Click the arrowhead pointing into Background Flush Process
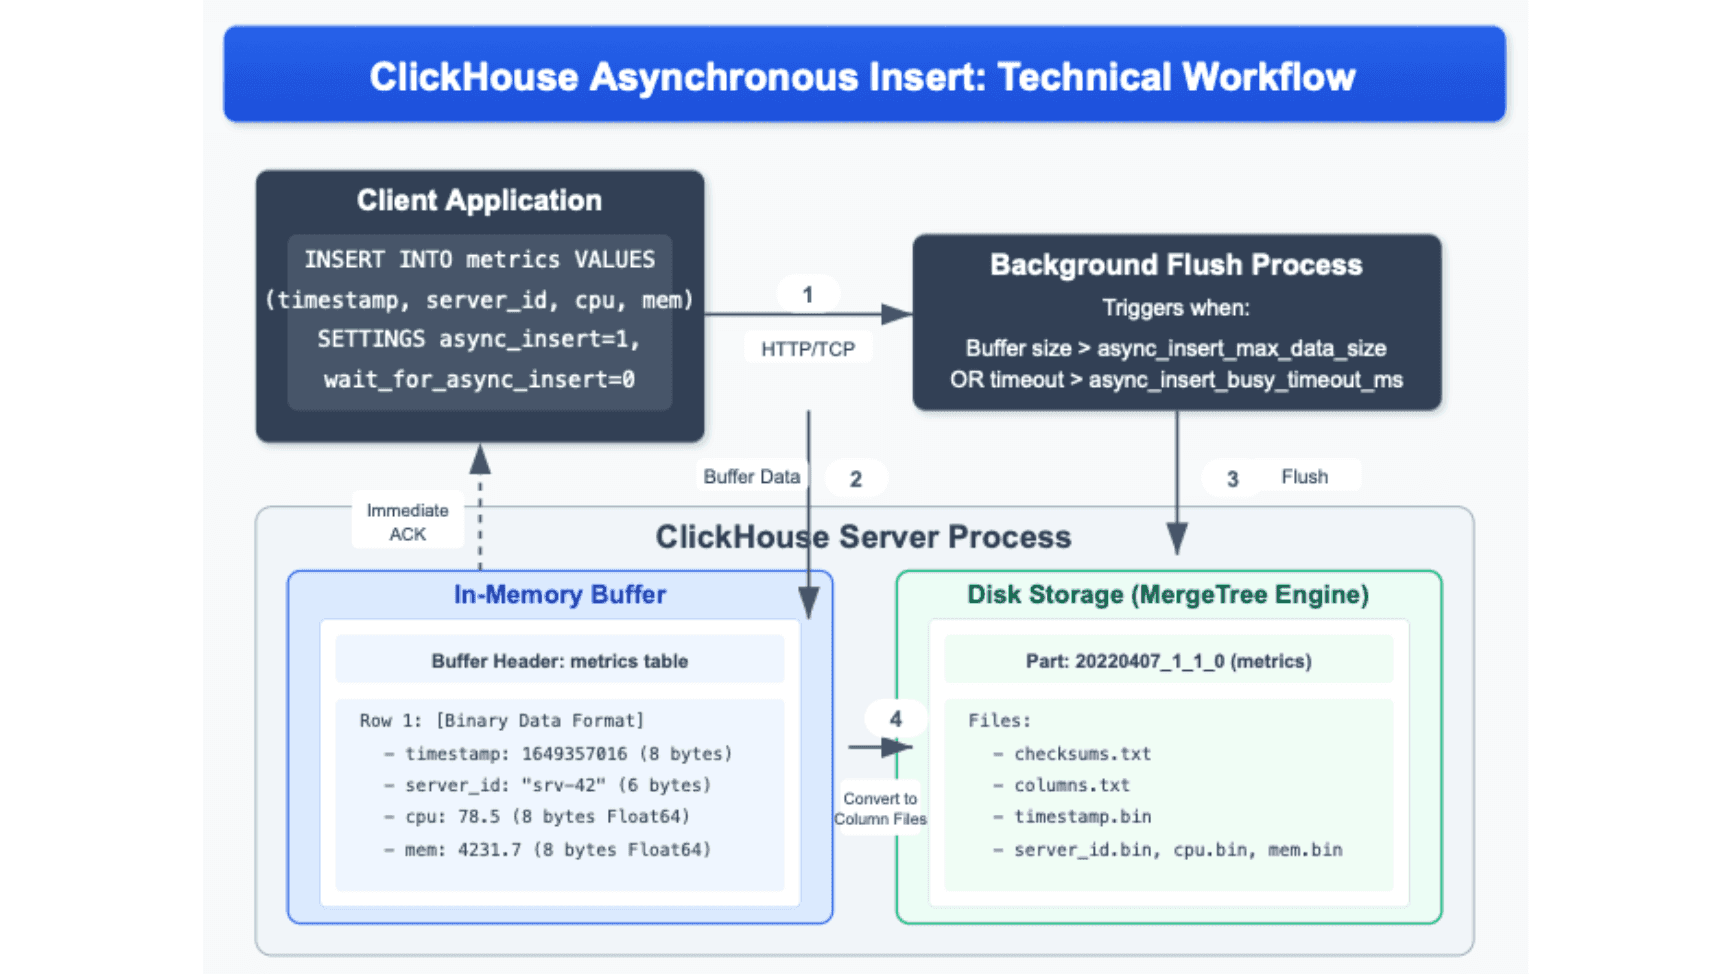The image size is (1731, 974). pyautogui.click(x=896, y=314)
